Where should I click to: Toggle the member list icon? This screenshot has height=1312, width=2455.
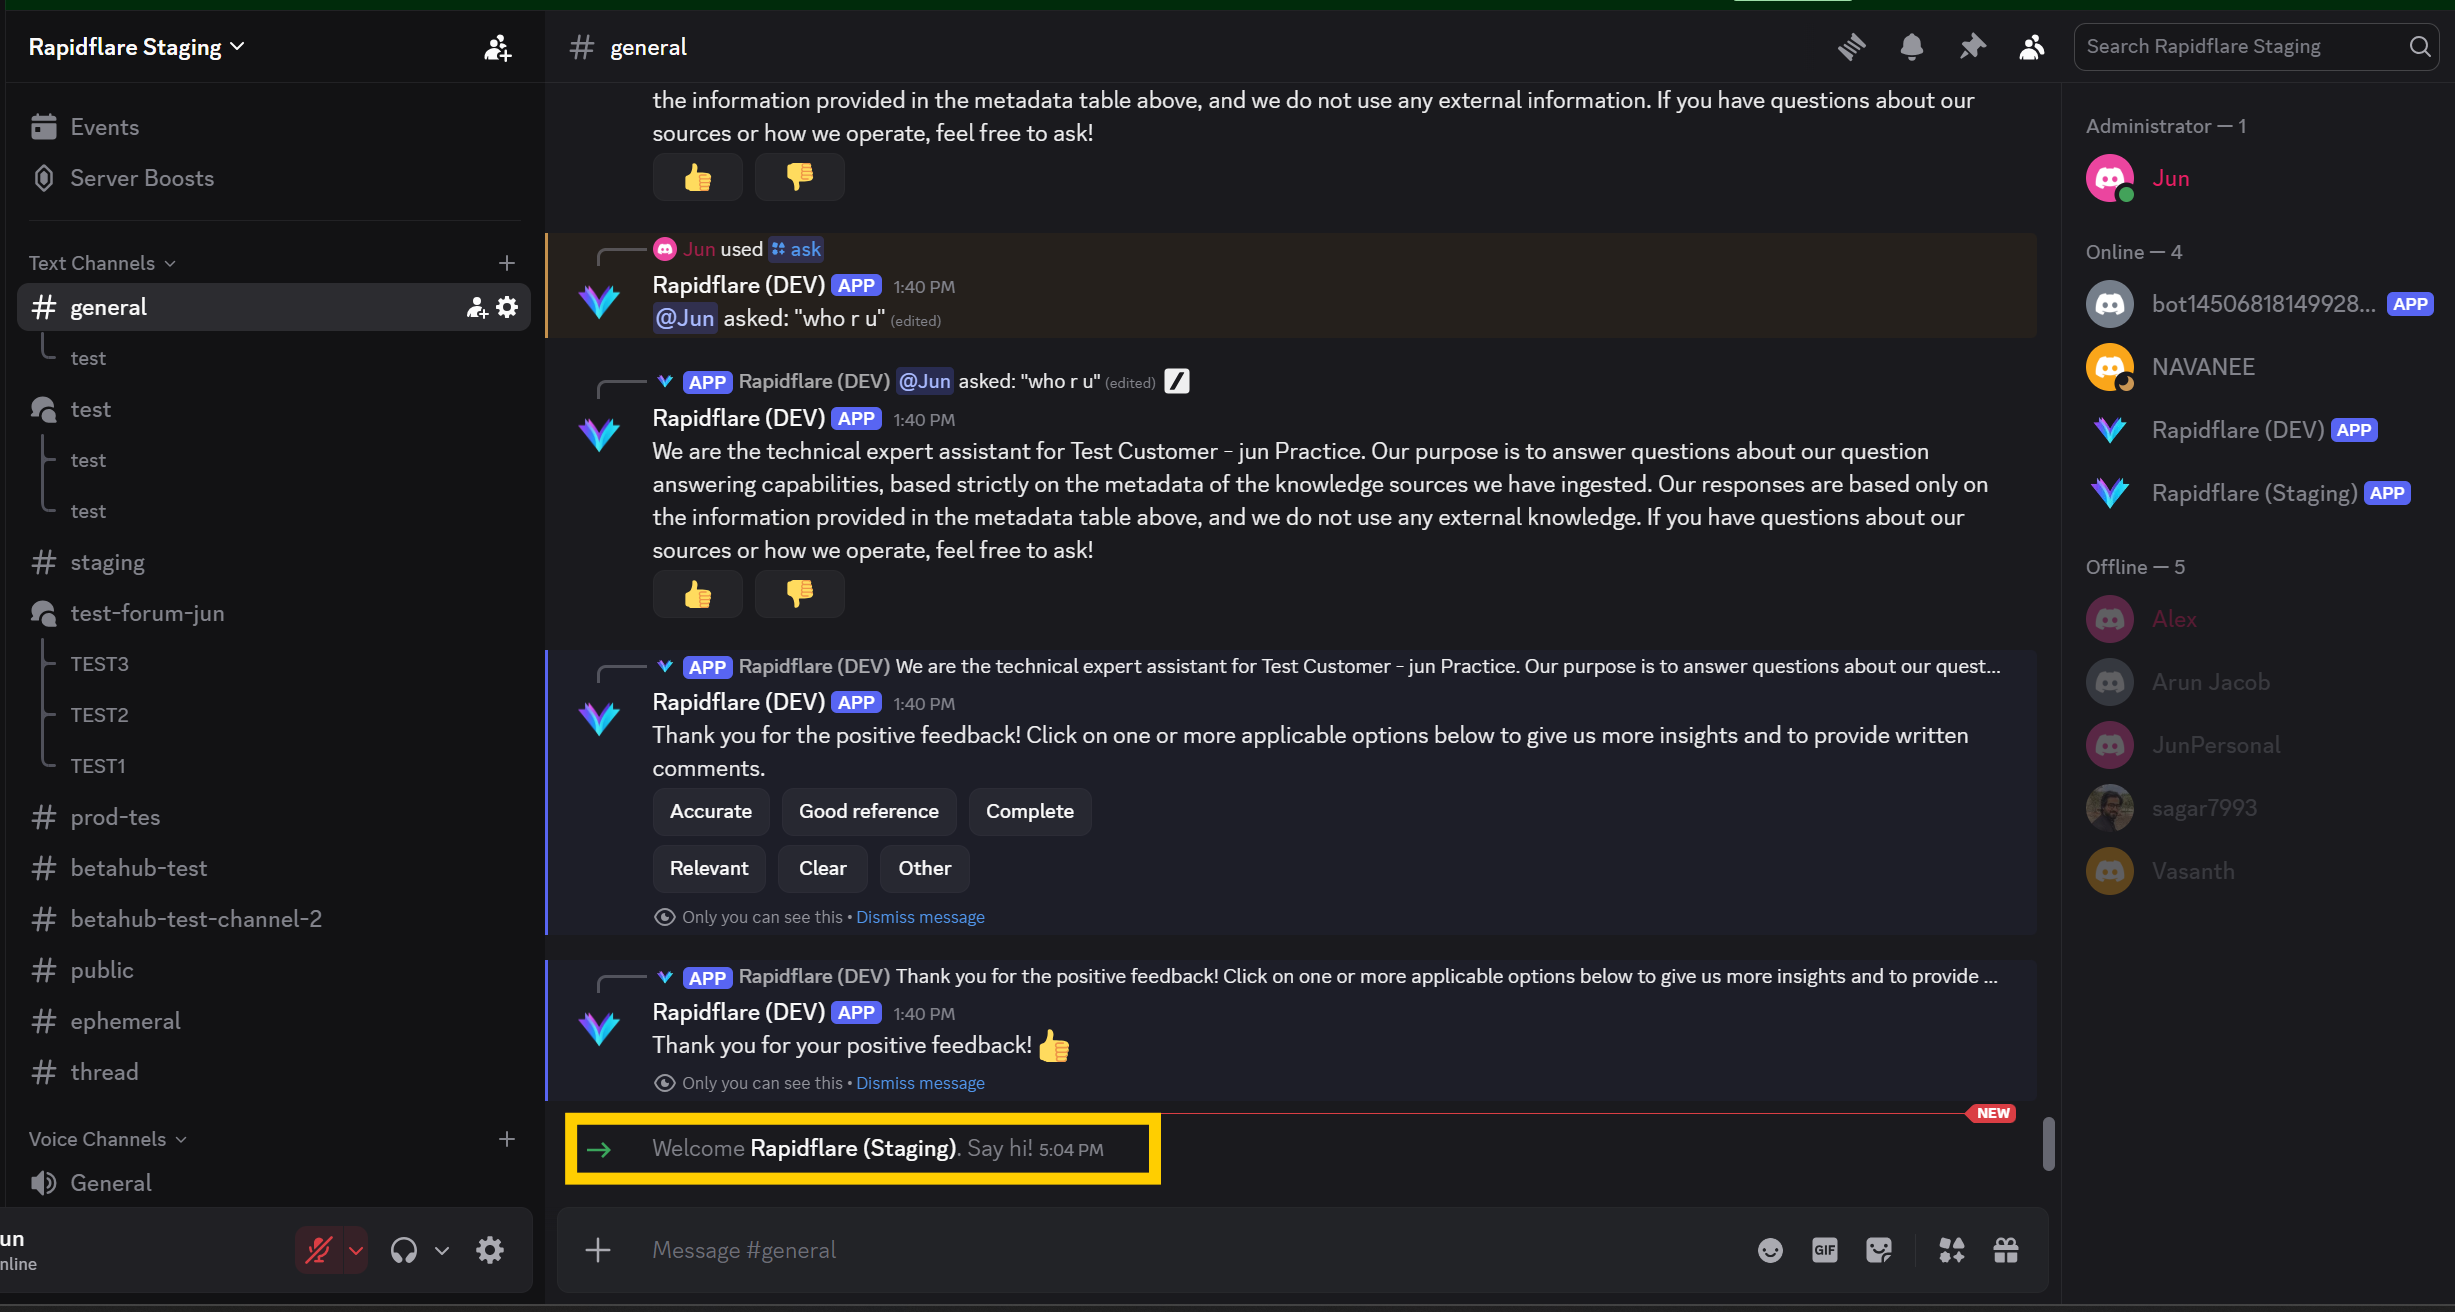pyautogui.click(x=2031, y=47)
